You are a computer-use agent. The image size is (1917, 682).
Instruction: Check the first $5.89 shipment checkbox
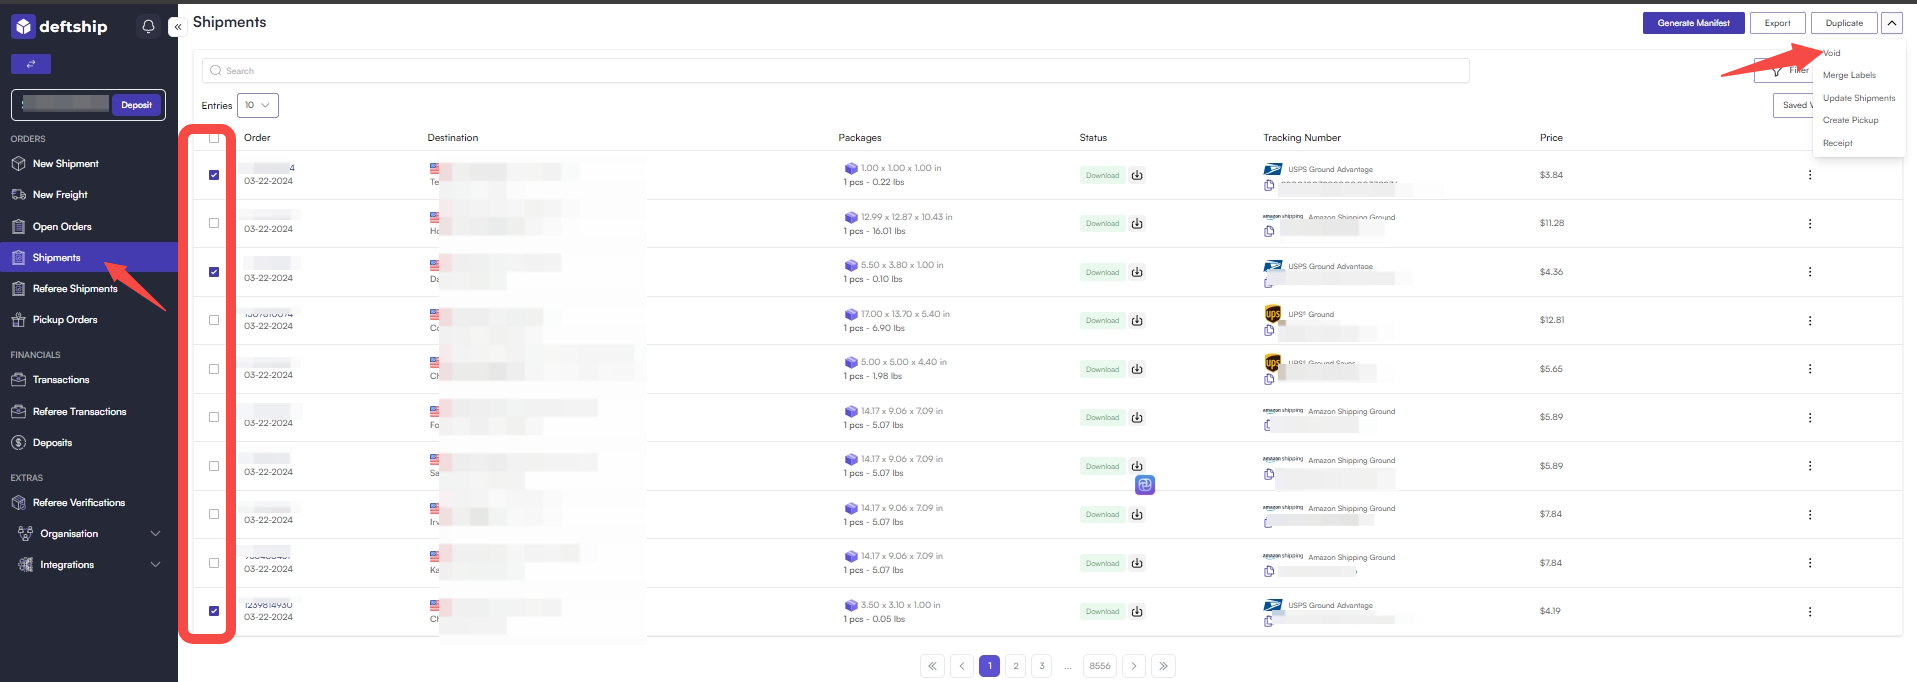214,417
